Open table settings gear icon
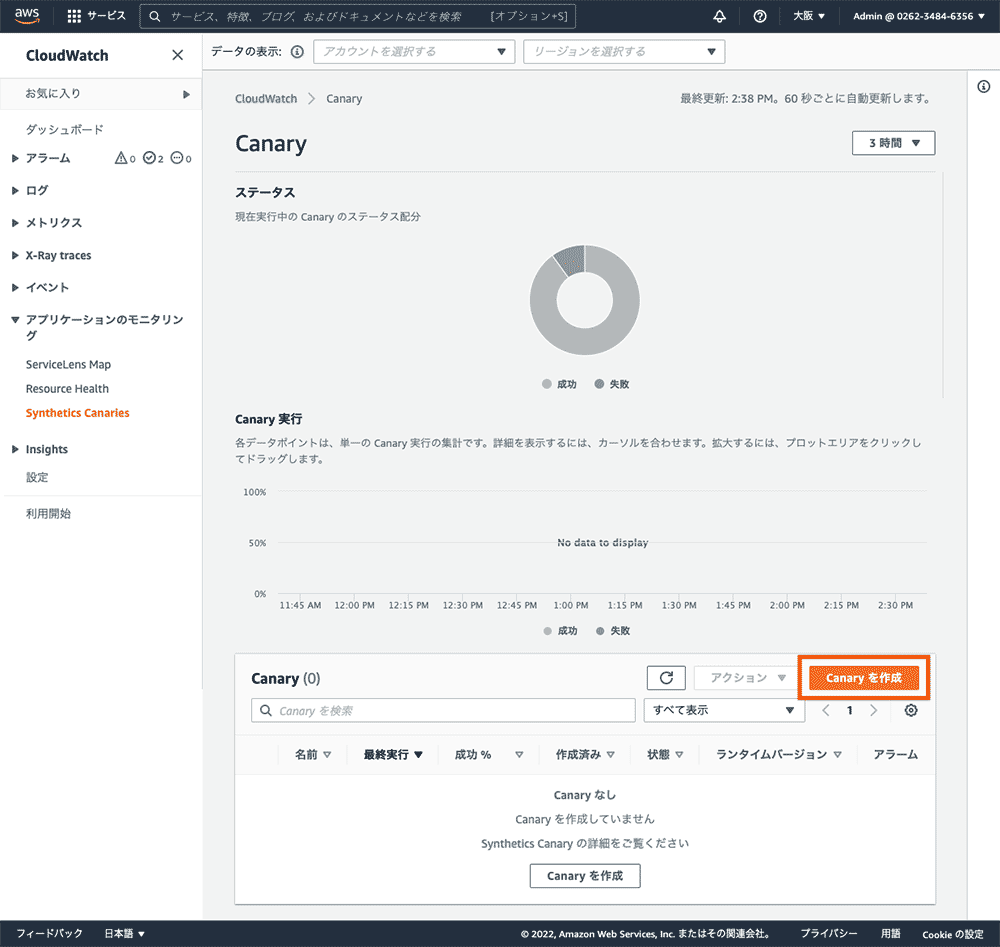1000x947 pixels. 911,710
